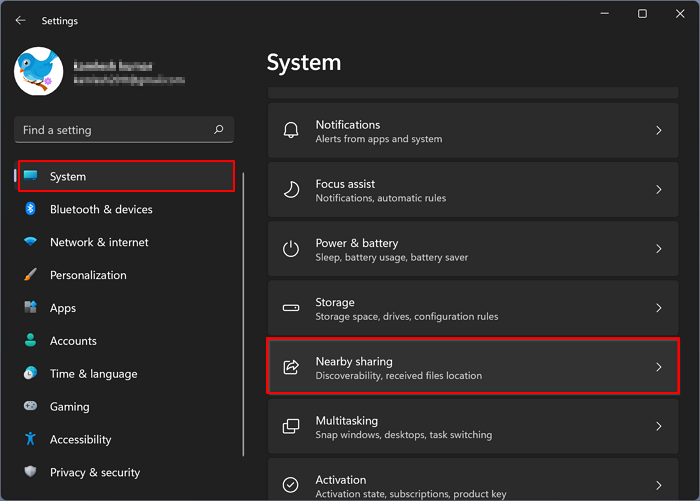Click the Network & internet Wi-Fi icon
The height and width of the screenshot is (501, 700).
tap(30, 242)
